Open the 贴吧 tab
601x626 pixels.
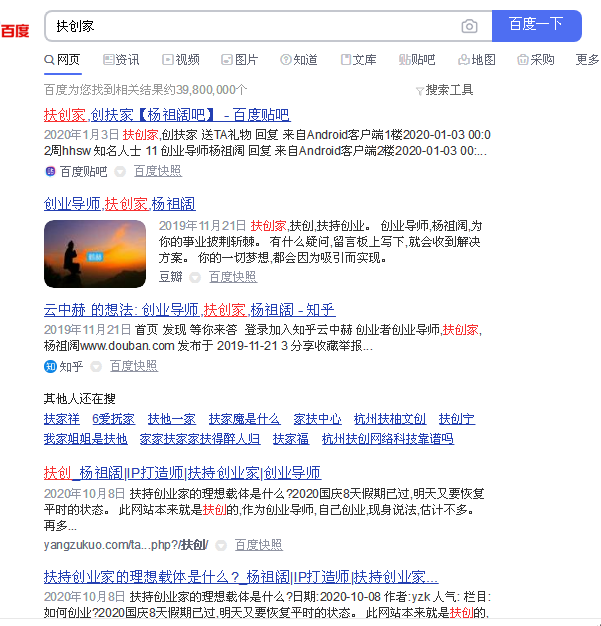[417, 60]
